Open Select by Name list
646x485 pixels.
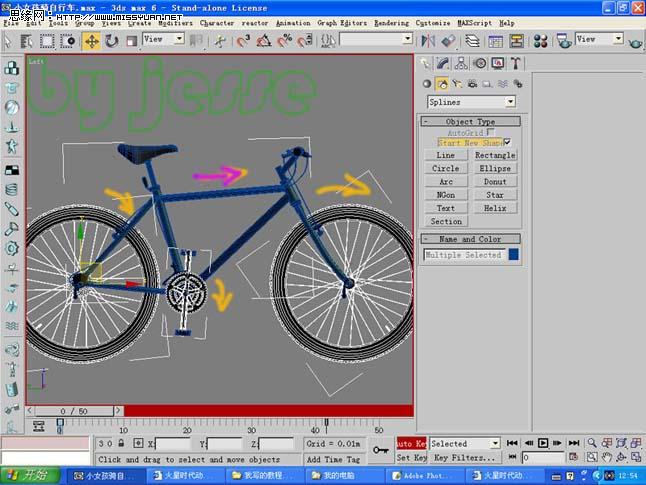pos(27,41)
